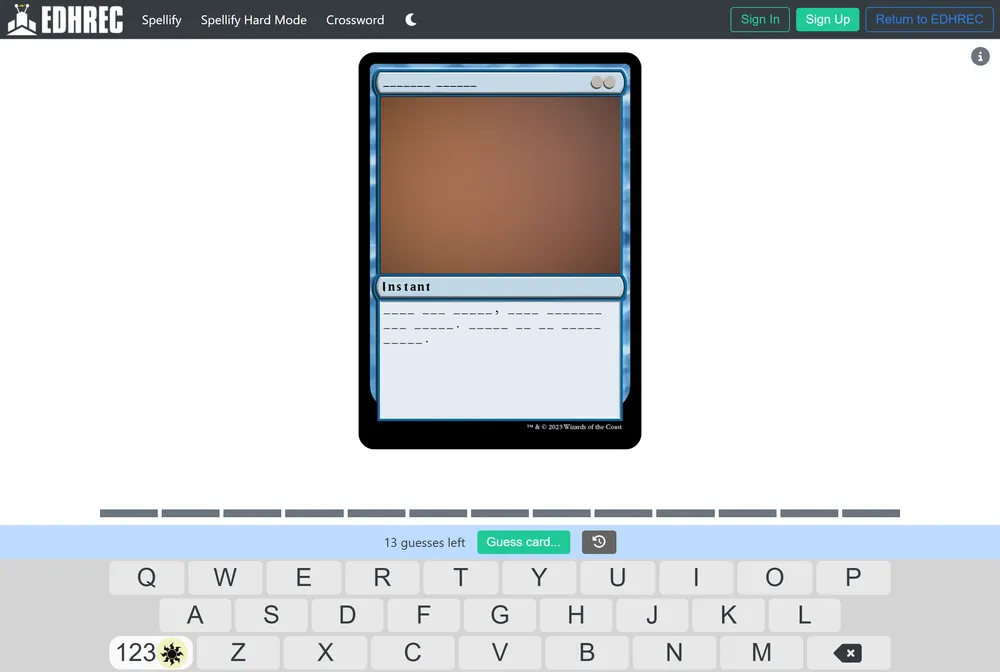Click the Sign Up button
1000x672 pixels.
click(x=827, y=19)
